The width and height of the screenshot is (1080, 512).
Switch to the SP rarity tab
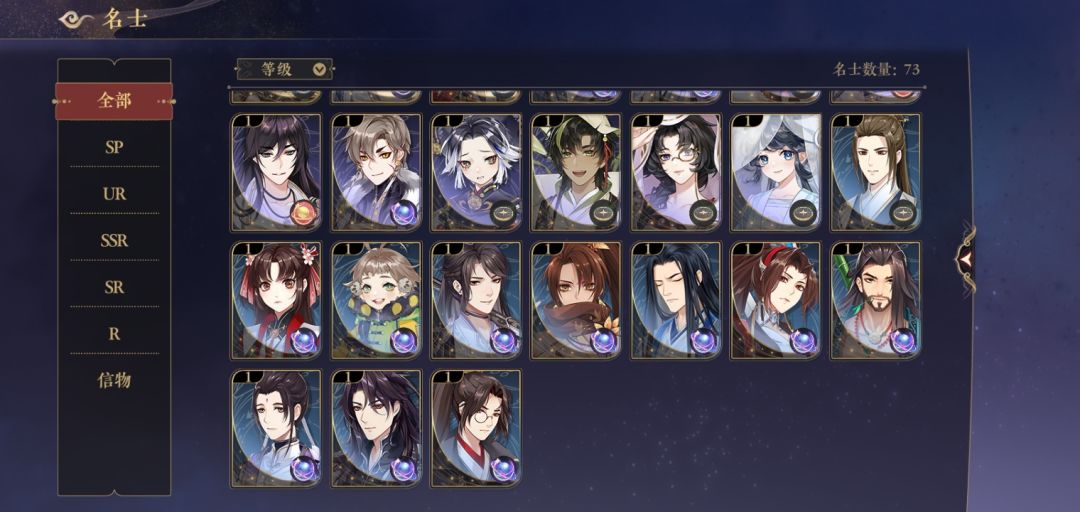click(x=114, y=147)
